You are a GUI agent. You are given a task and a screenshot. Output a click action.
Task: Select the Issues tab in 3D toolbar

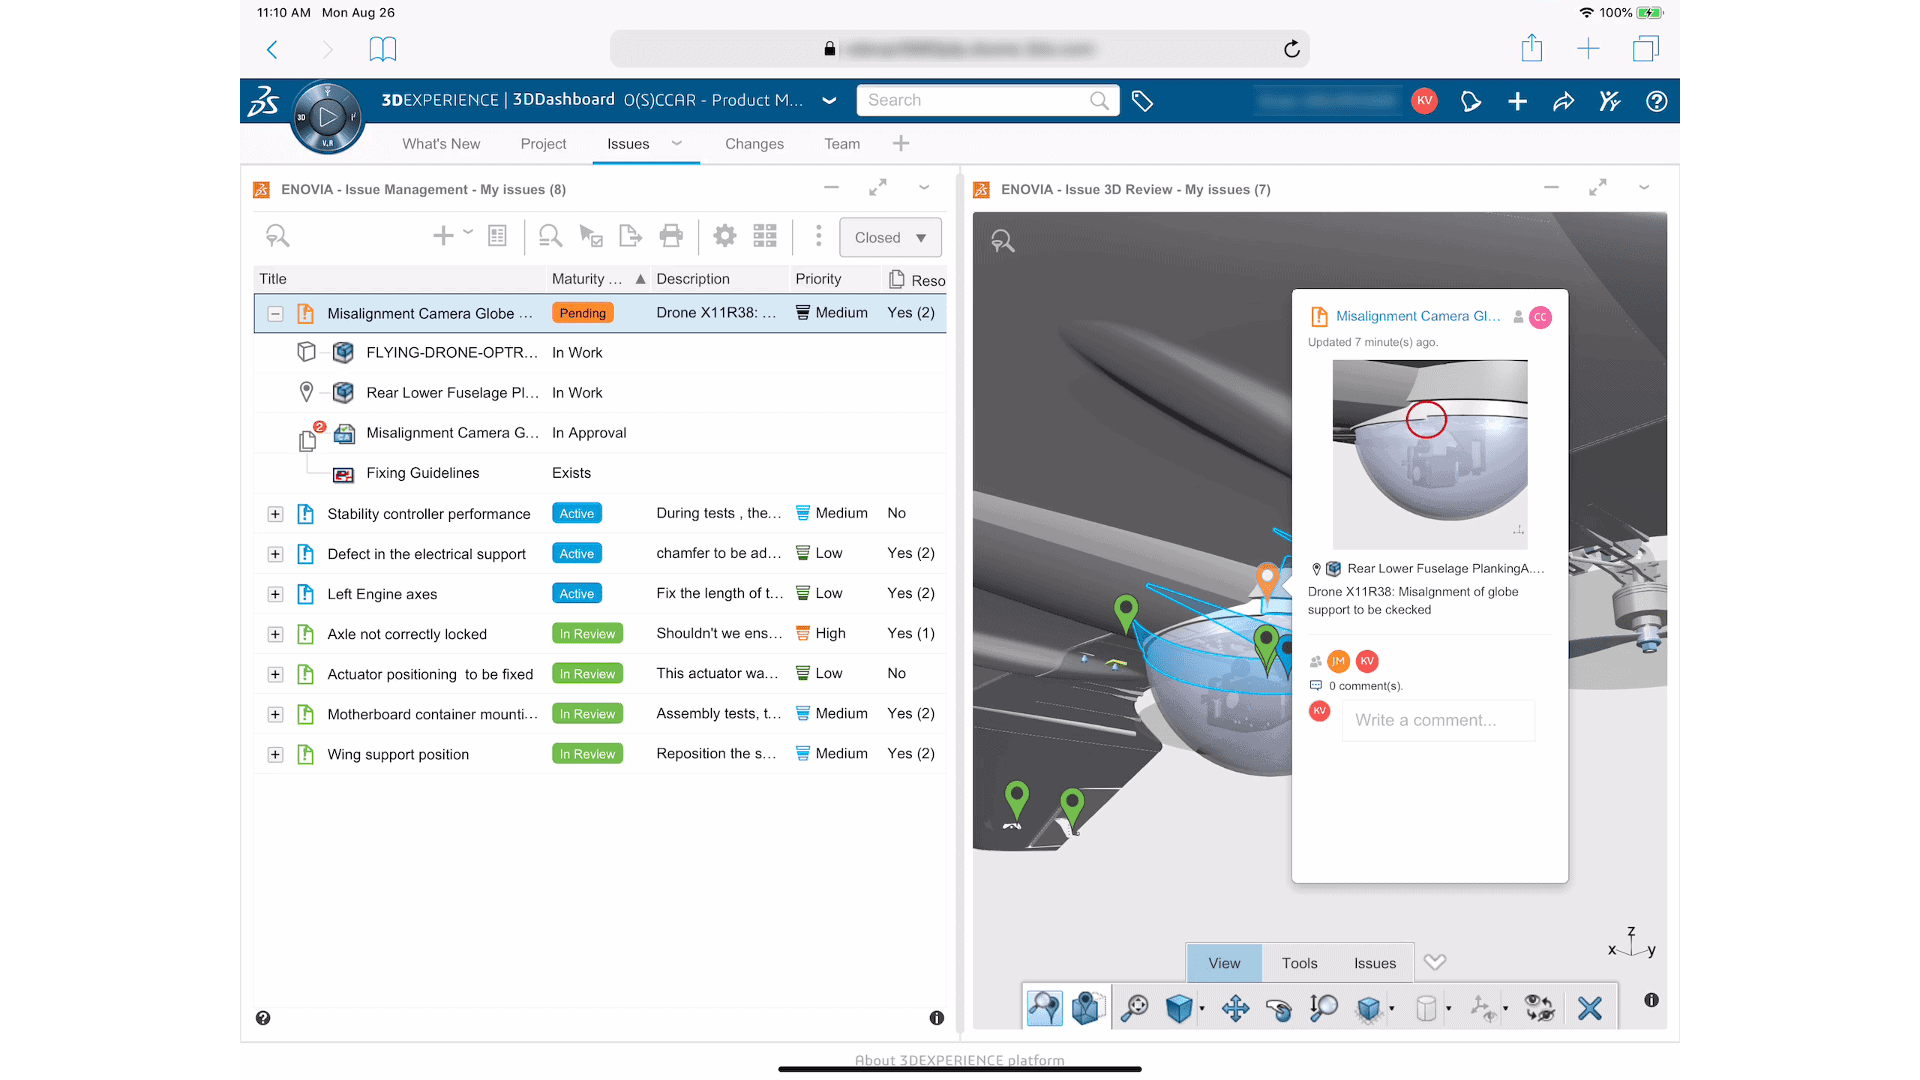click(1375, 963)
